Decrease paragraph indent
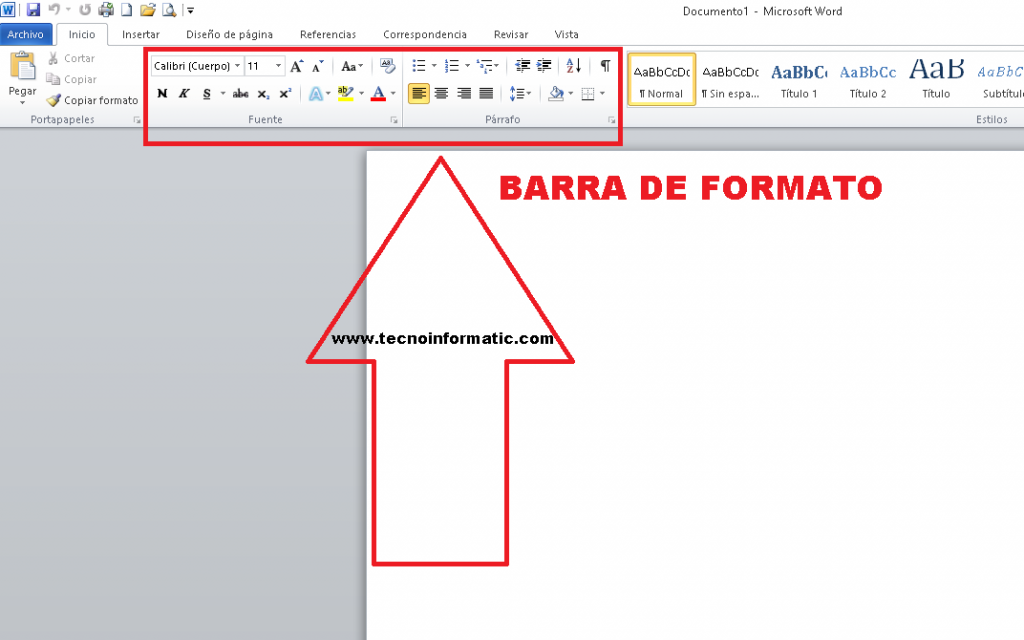1024x640 pixels. pyautogui.click(x=522, y=66)
